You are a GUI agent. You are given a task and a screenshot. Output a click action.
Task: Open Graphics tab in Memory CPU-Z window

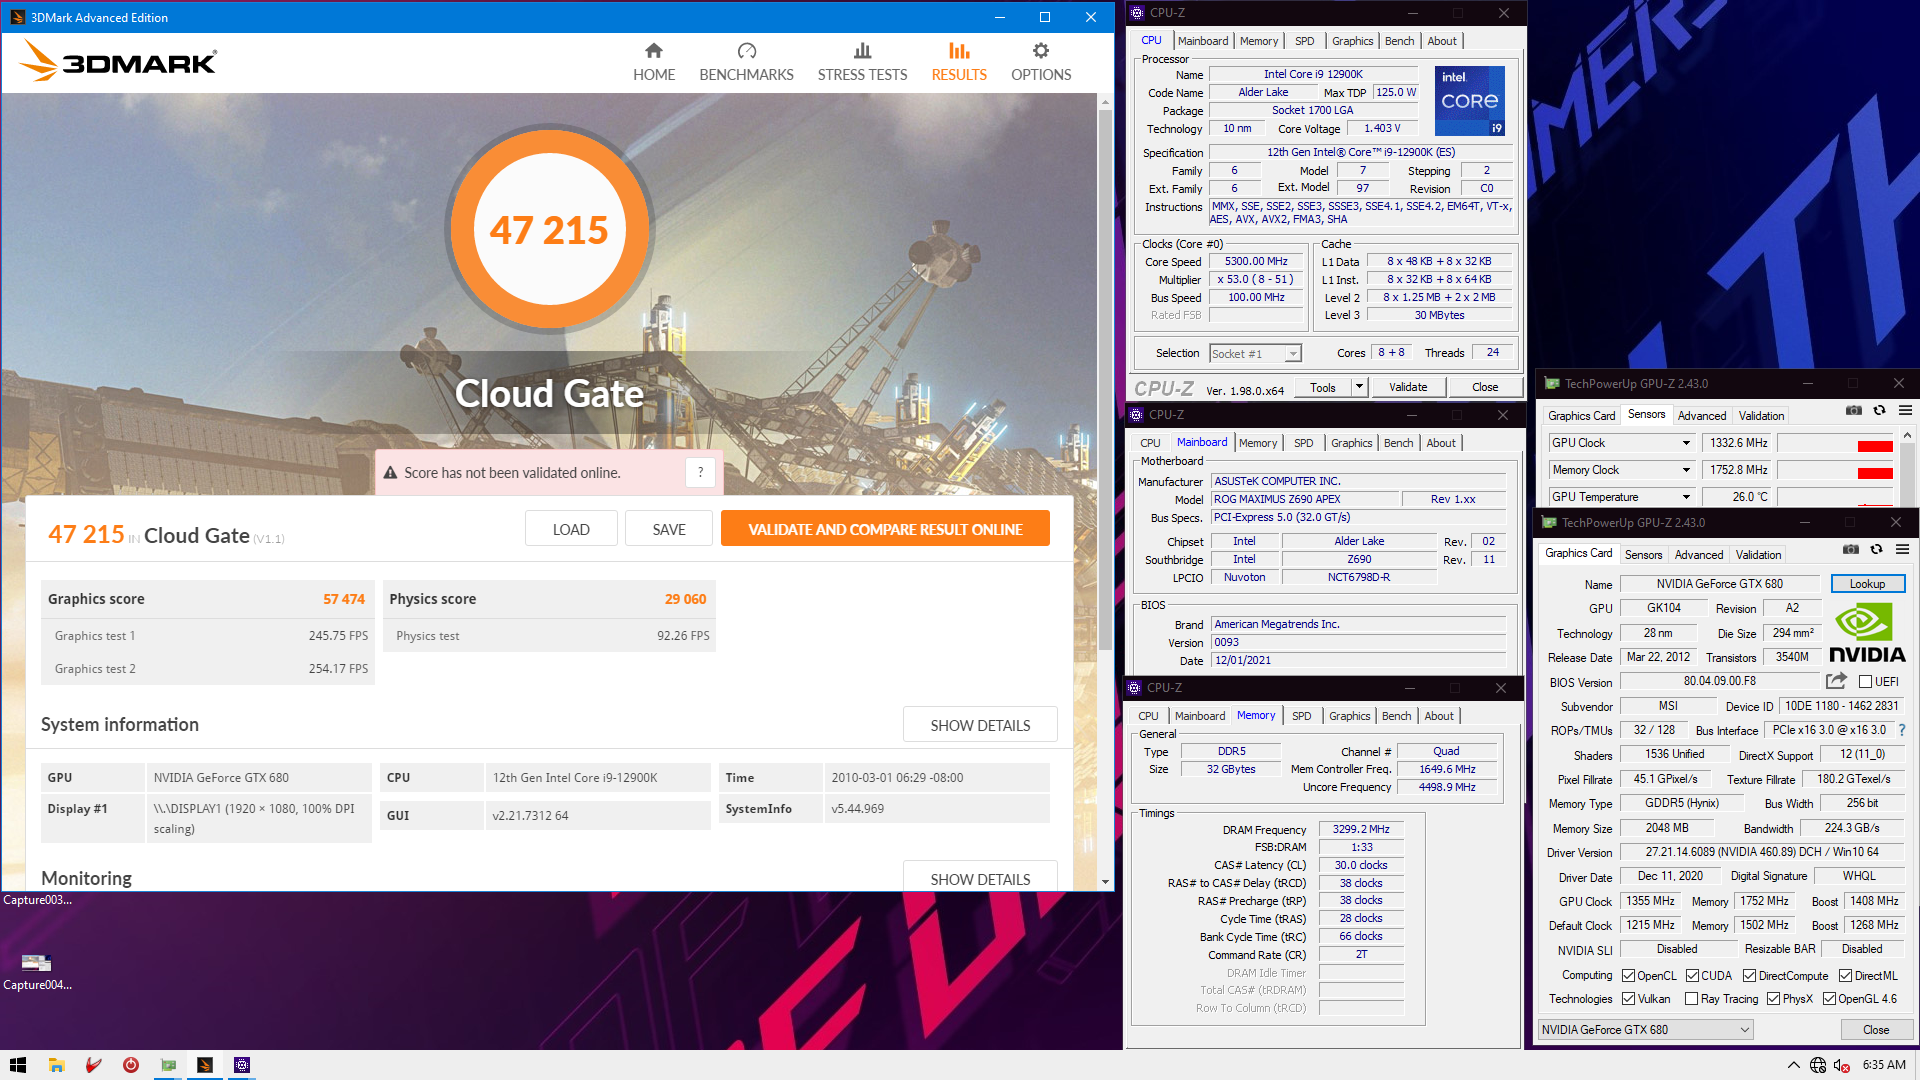[1349, 716]
